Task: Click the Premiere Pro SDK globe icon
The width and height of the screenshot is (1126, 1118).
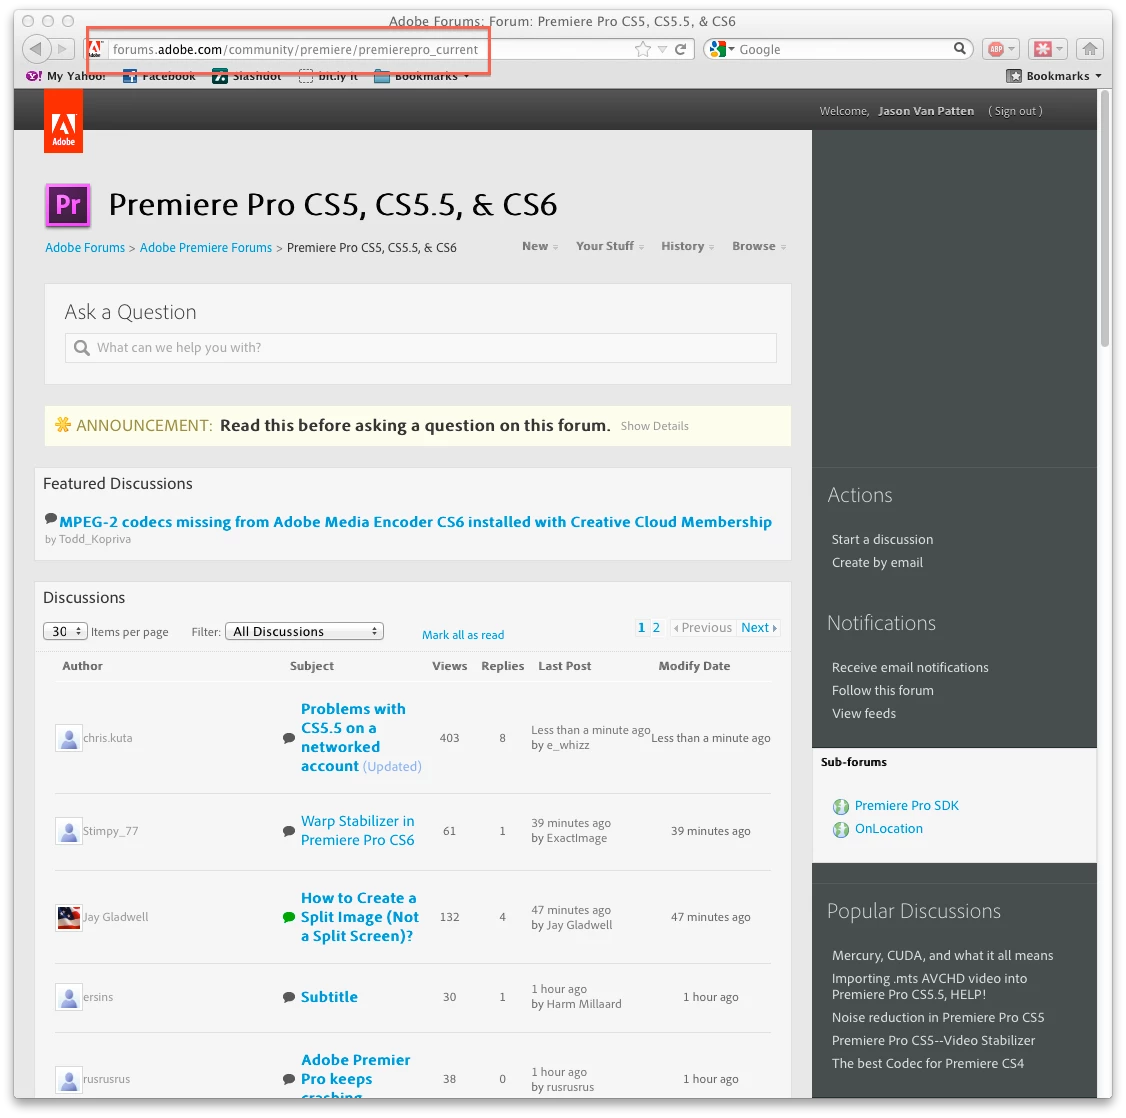Action: [840, 806]
